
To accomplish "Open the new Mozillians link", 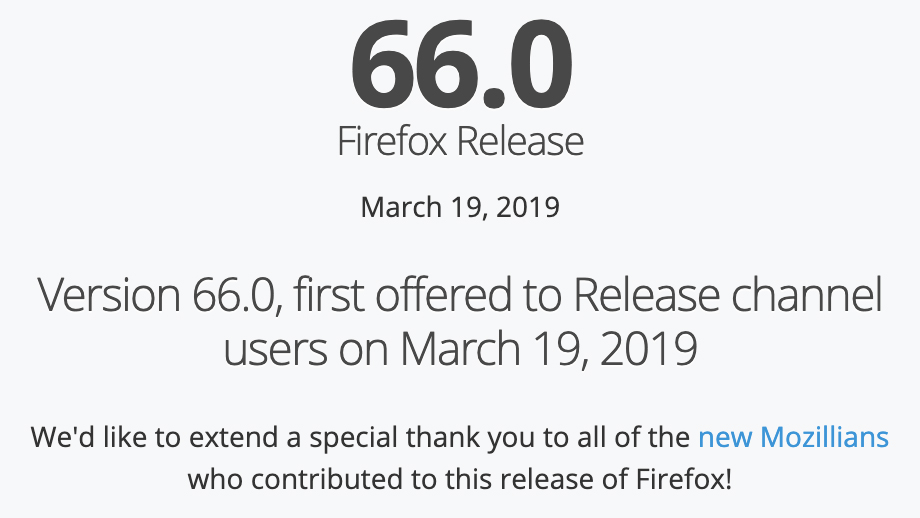I will [793, 437].
